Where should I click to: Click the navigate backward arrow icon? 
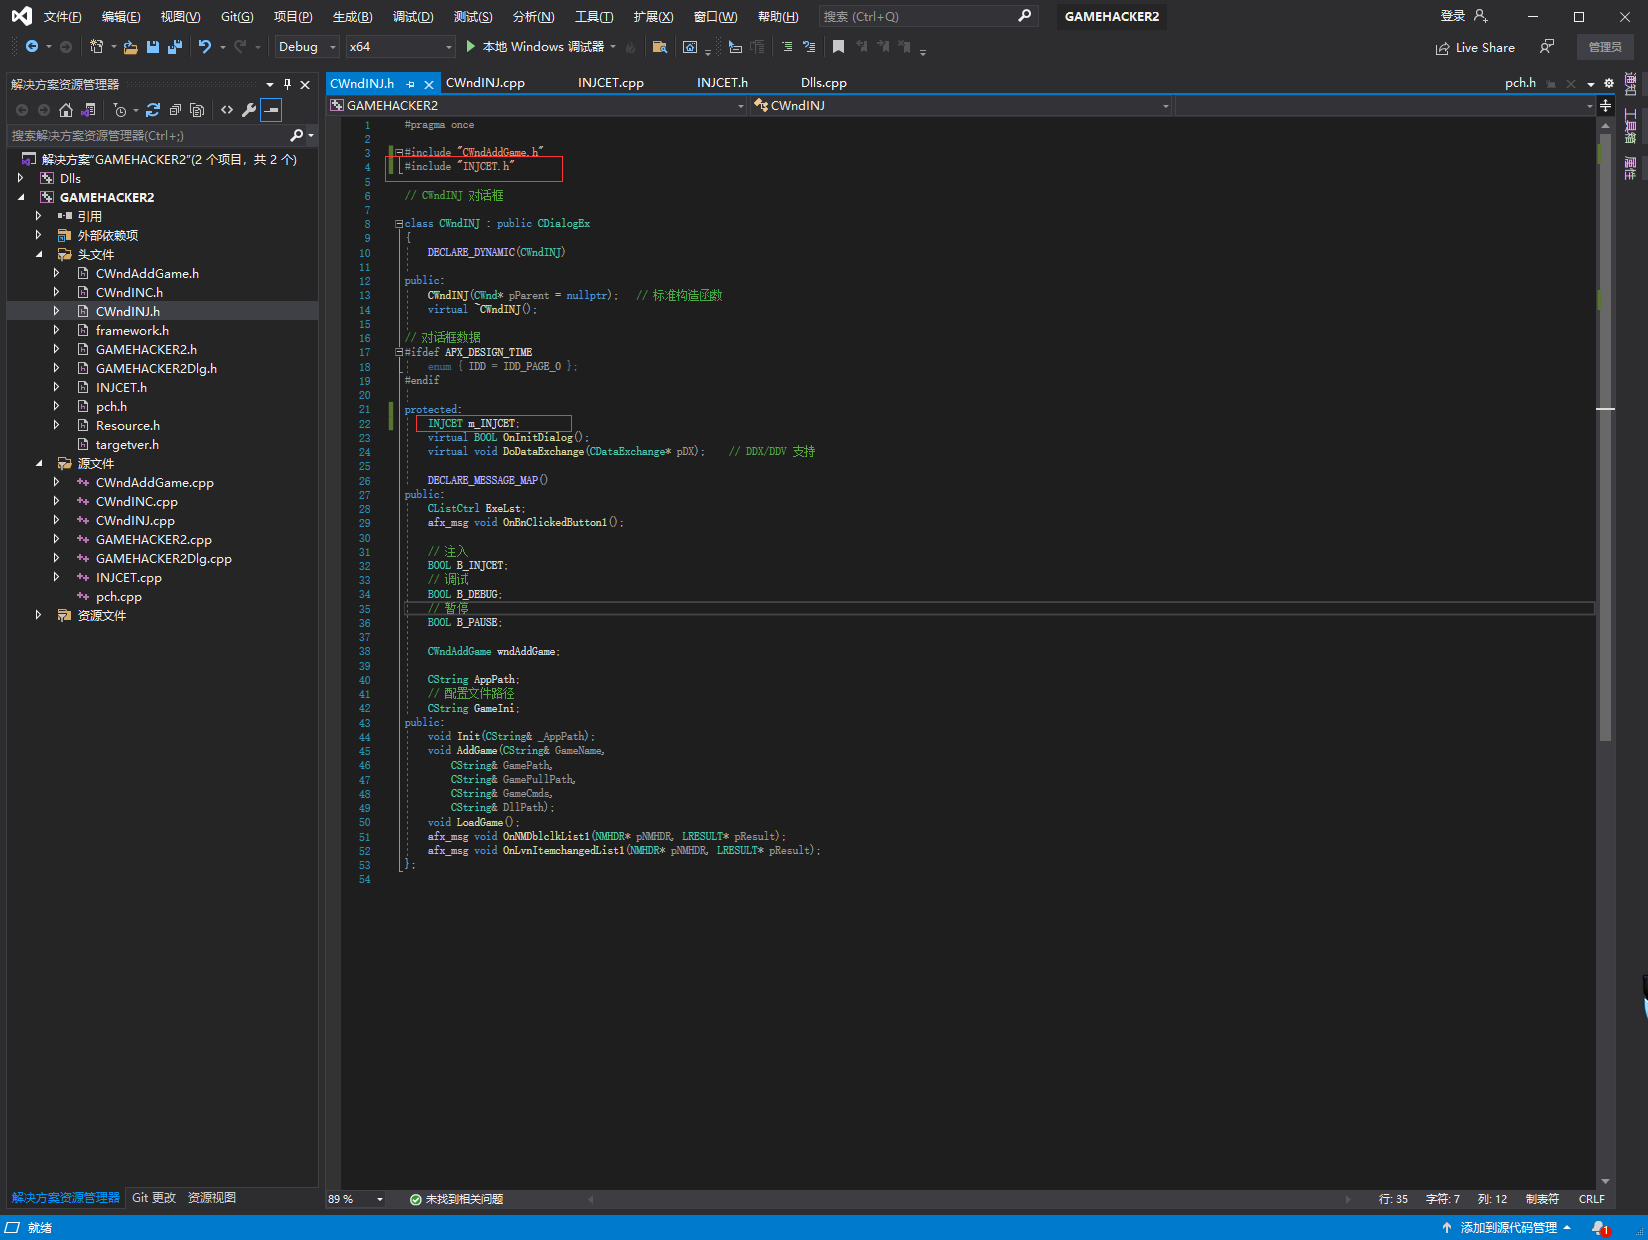point(32,47)
